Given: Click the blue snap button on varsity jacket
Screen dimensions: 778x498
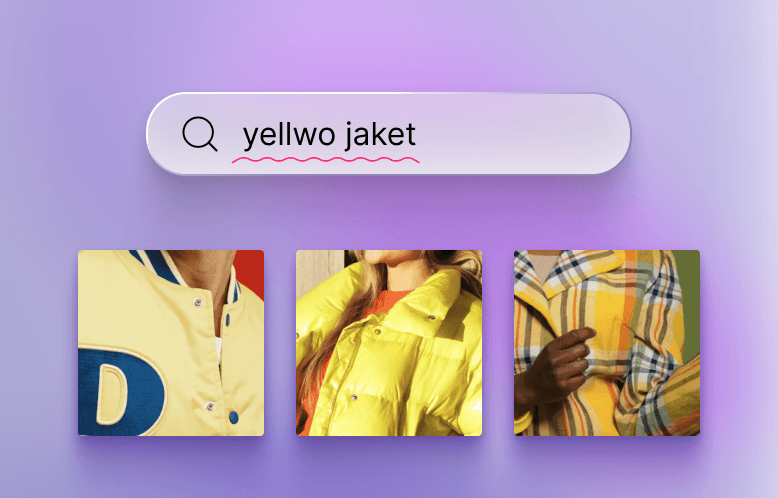Looking at the screenshot, I should click(x=234, y=417).
